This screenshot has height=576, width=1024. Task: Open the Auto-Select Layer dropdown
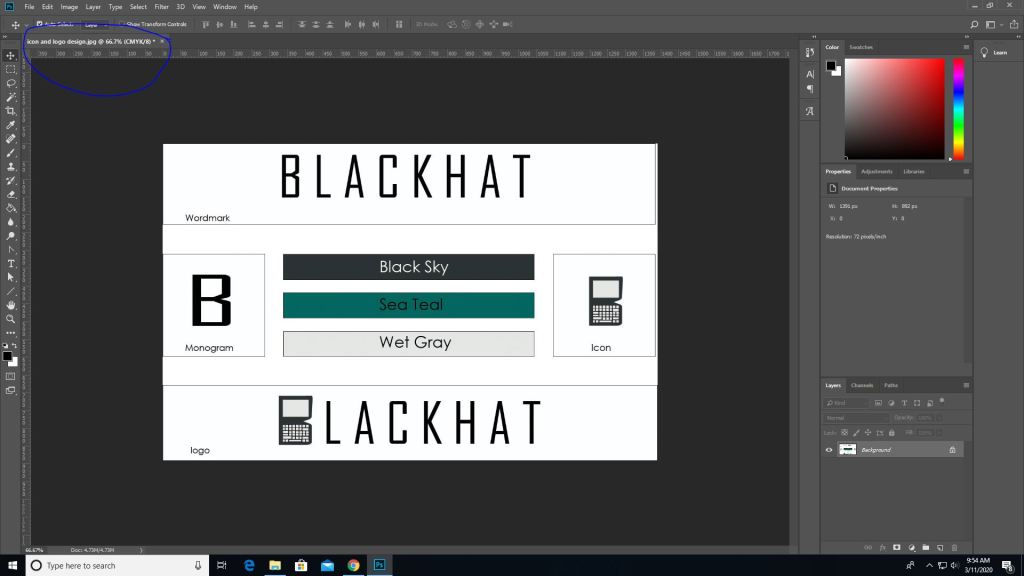(x=96, y=24)
